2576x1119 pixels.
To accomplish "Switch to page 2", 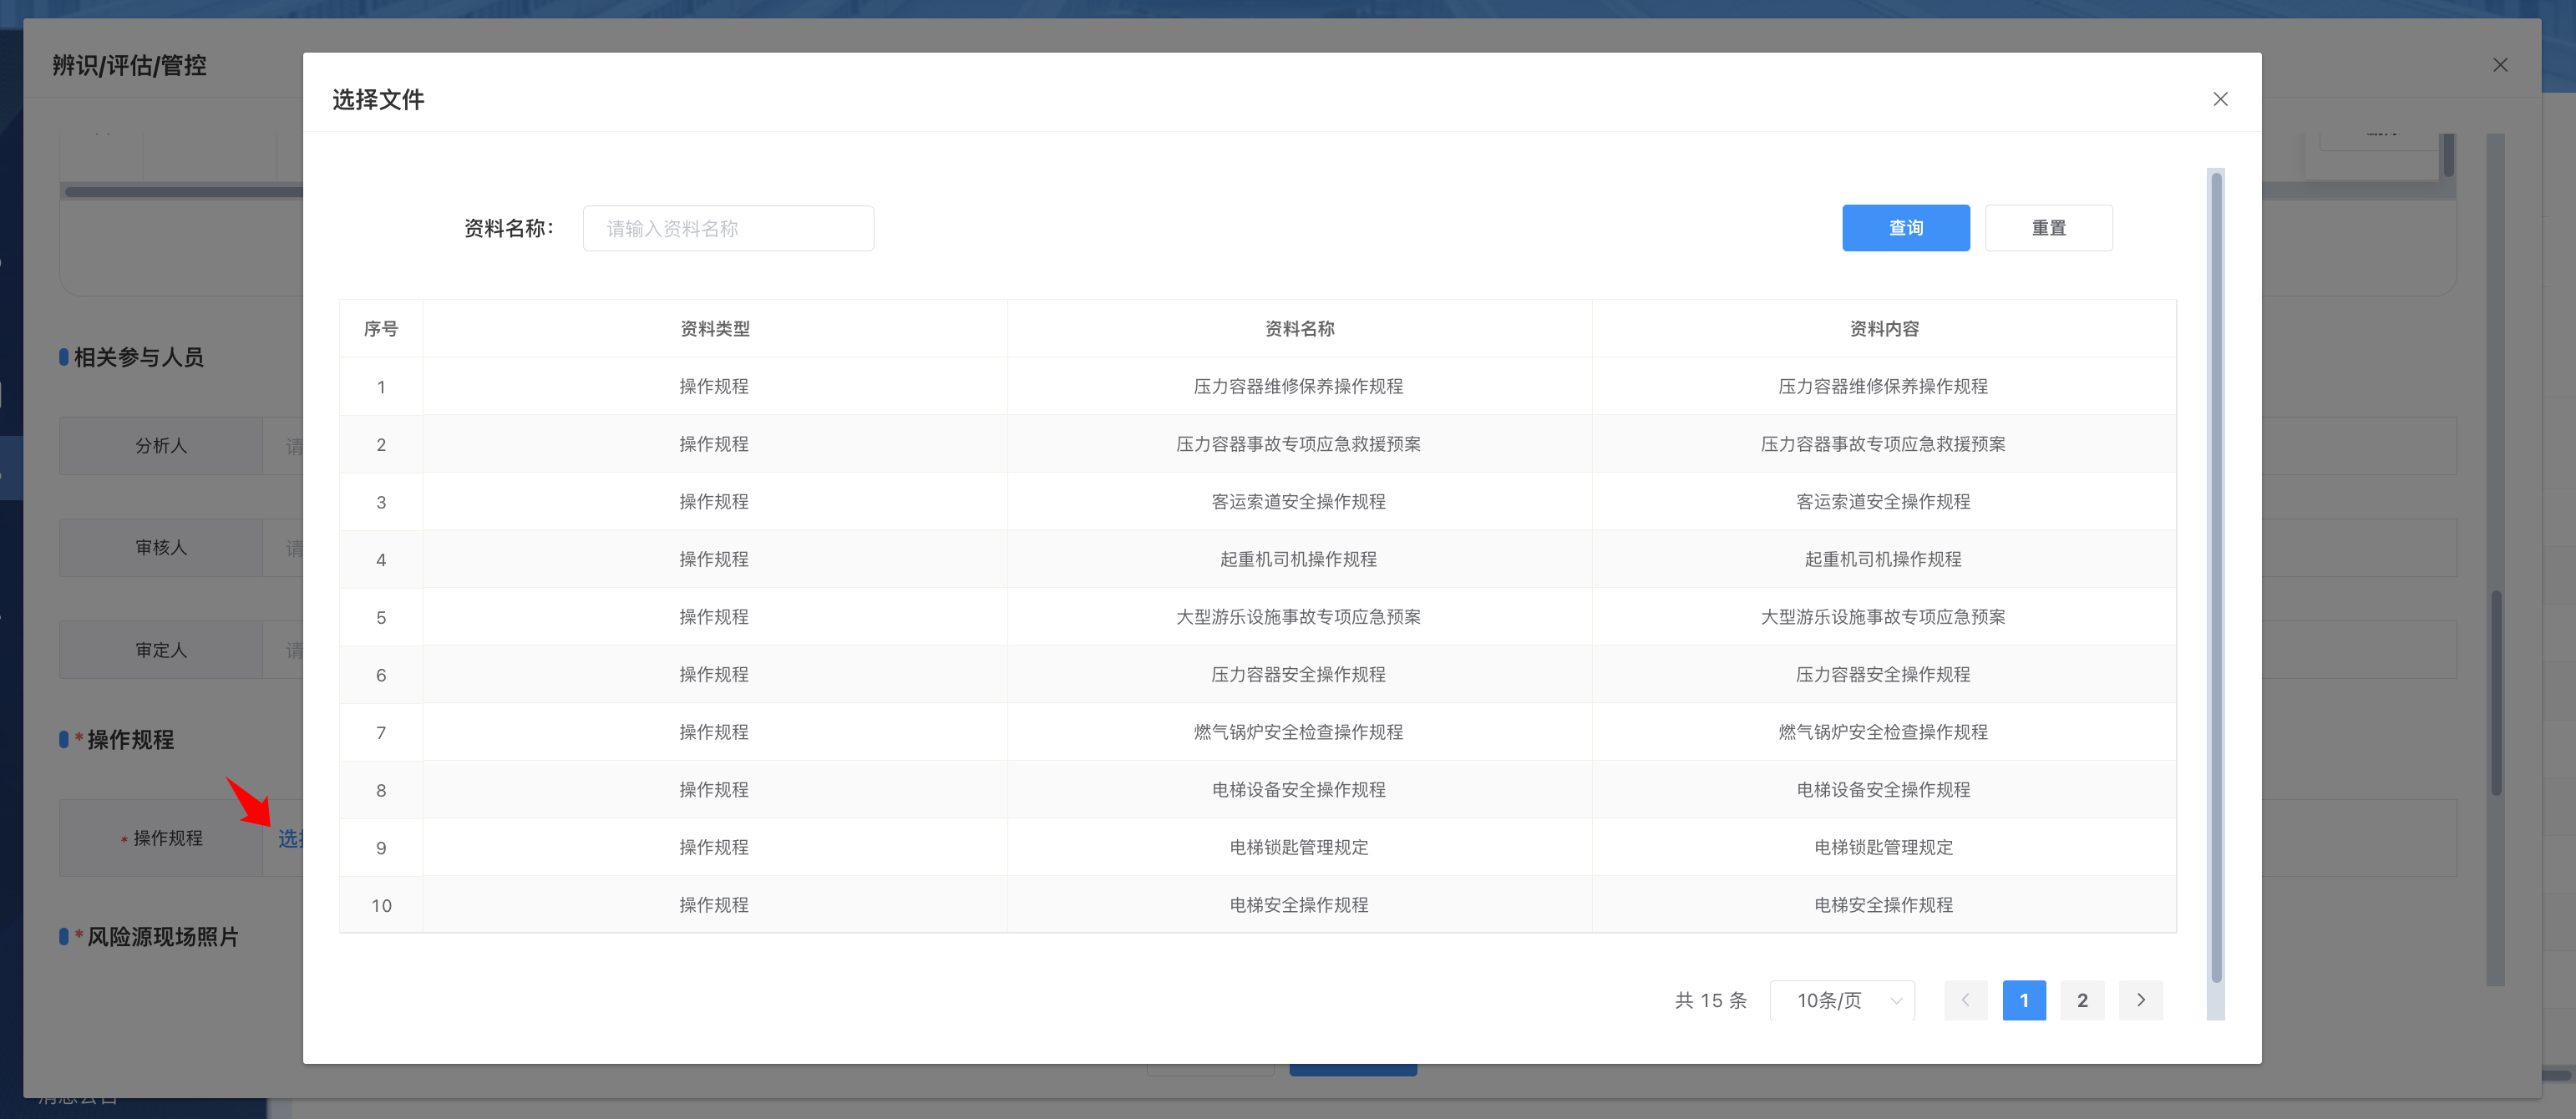I will tap(2082, 1000).
